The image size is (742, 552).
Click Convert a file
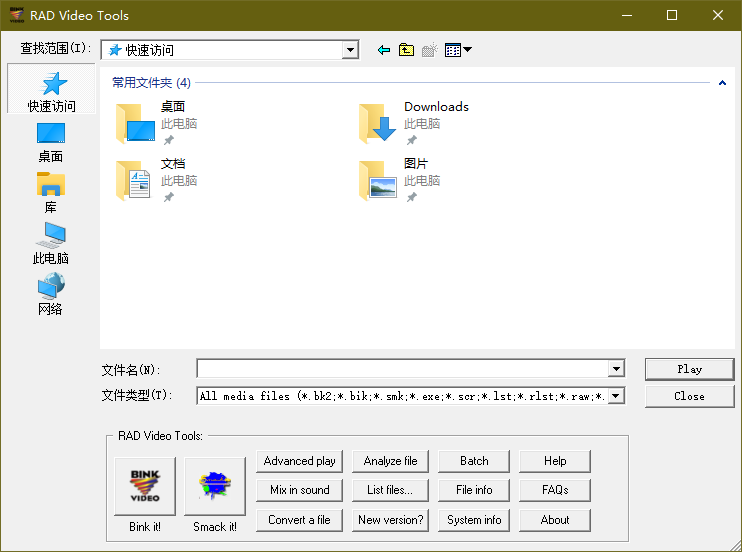pos(300,520)
